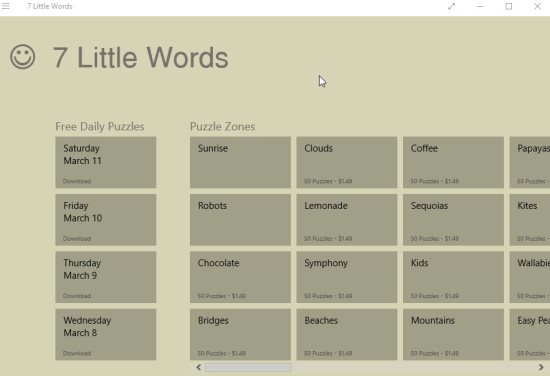Download the Saturday March 11 puzzle
550x376 pixels.
pos(106,162)
